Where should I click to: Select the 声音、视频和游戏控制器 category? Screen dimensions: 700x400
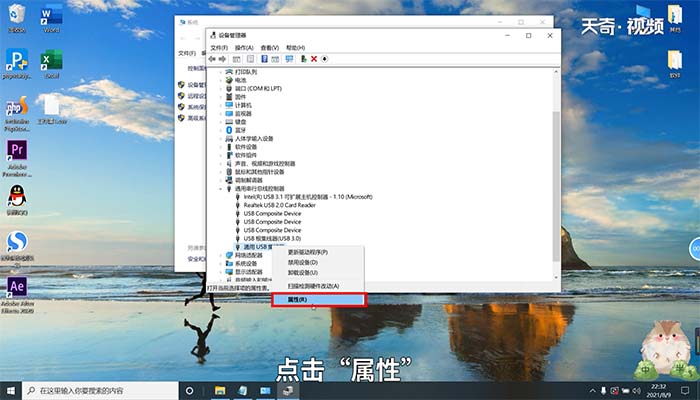[x=265, y=164]
